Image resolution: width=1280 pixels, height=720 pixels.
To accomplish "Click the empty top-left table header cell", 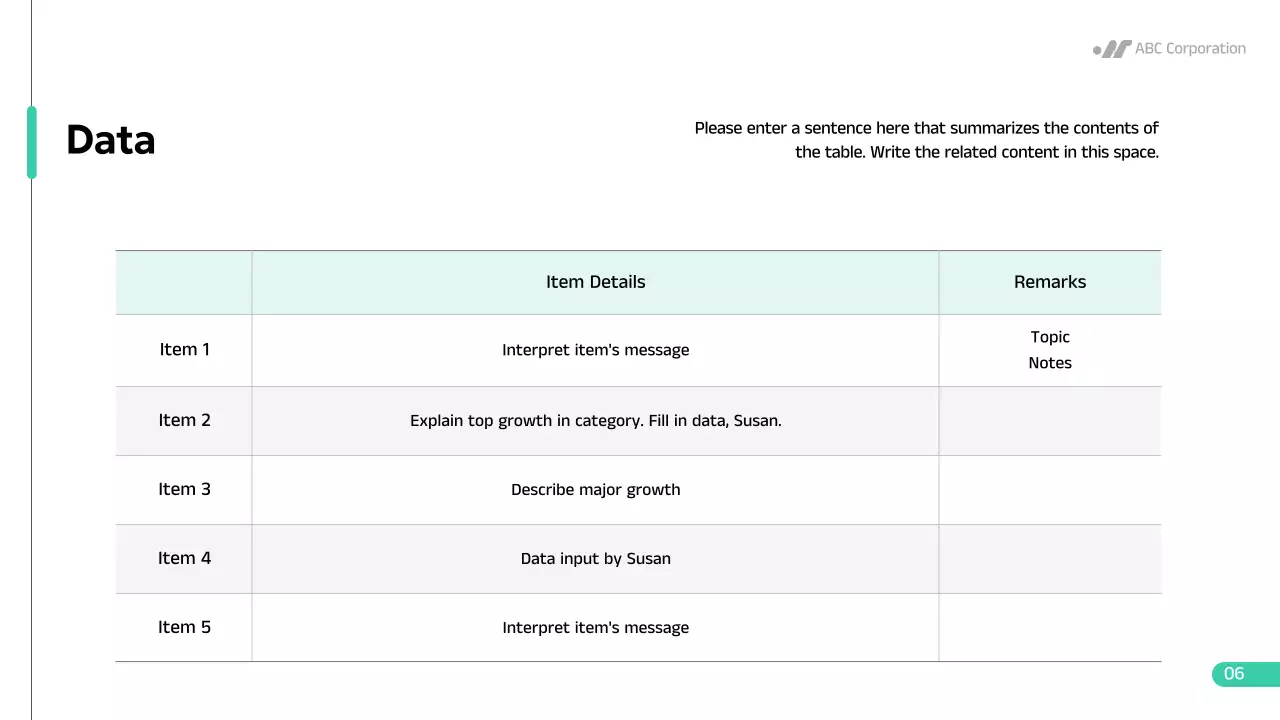I will (x=184, y=282).
